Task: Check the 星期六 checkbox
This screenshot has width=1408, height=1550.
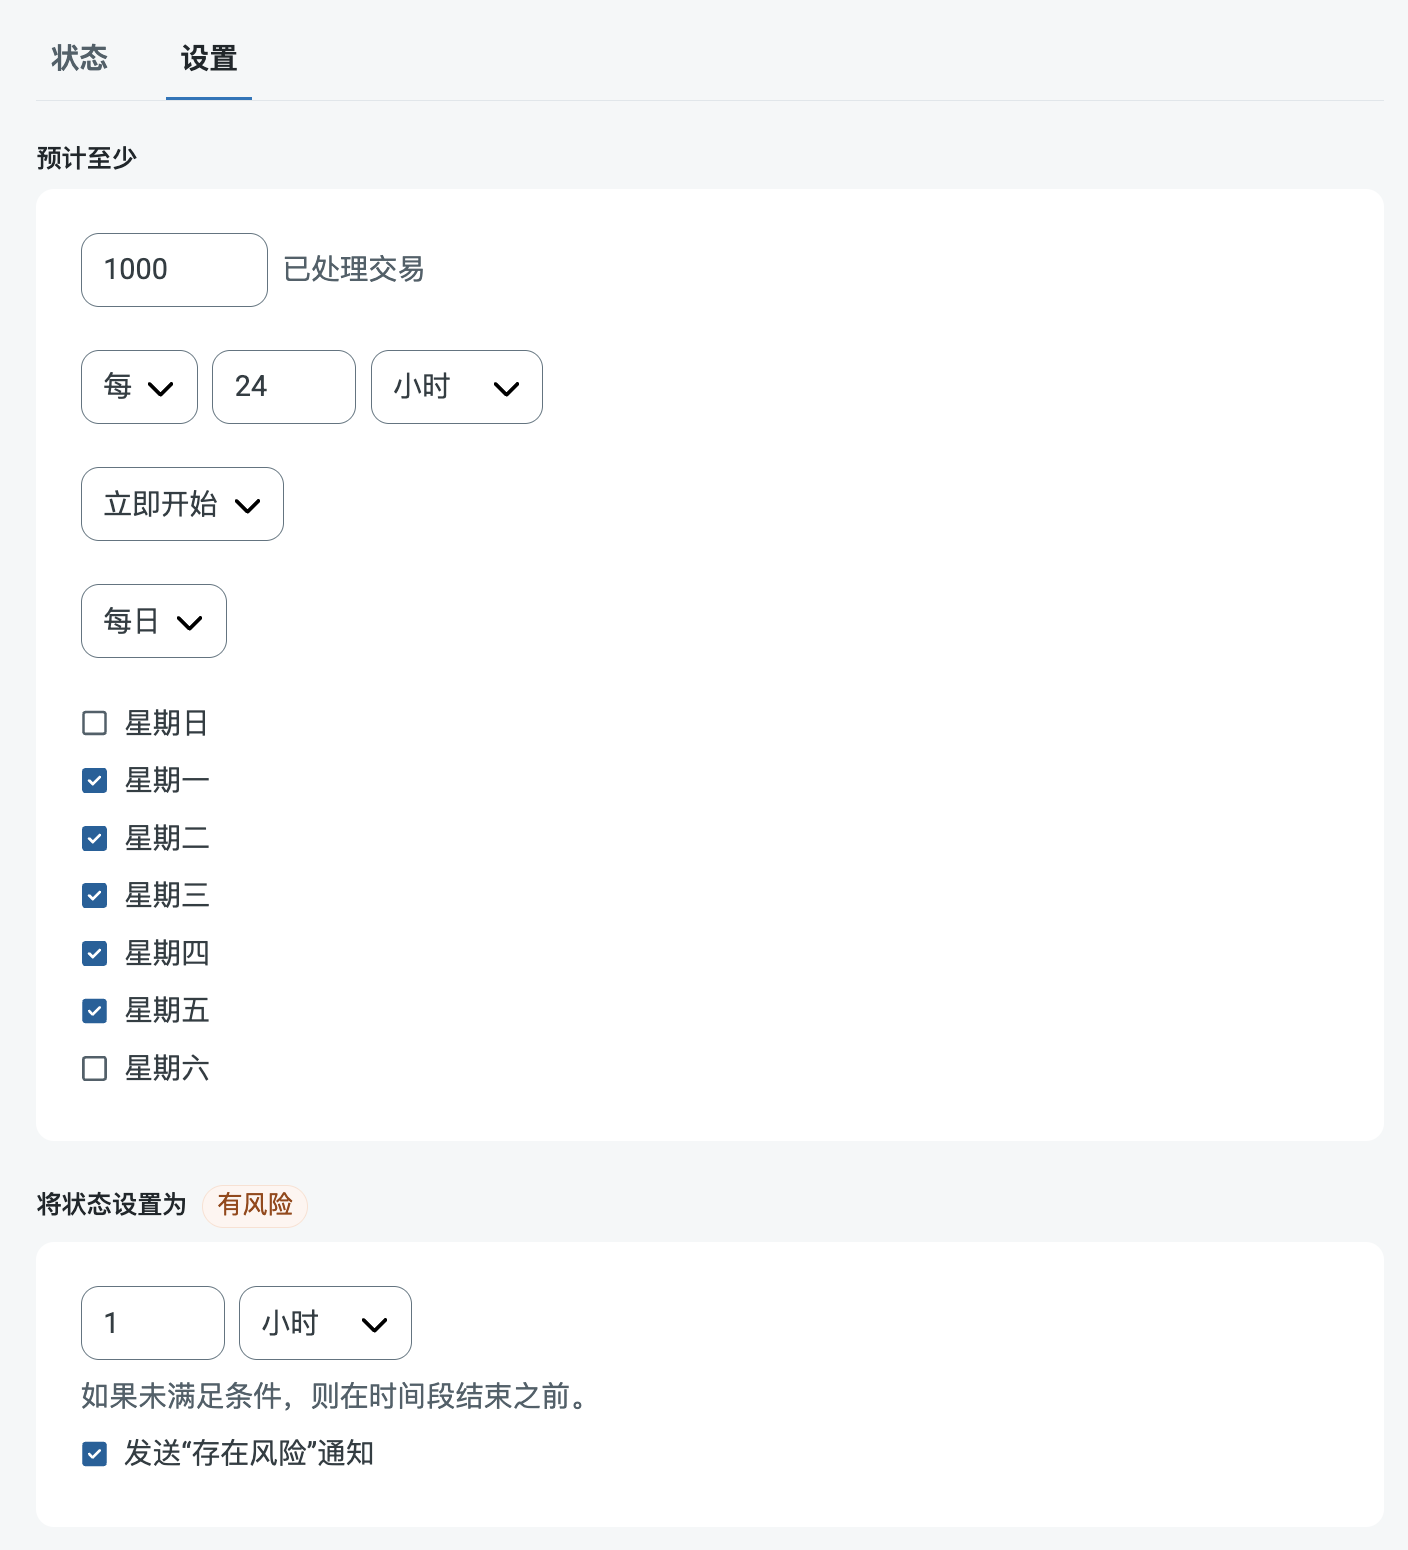Action: coord(95,1069)
